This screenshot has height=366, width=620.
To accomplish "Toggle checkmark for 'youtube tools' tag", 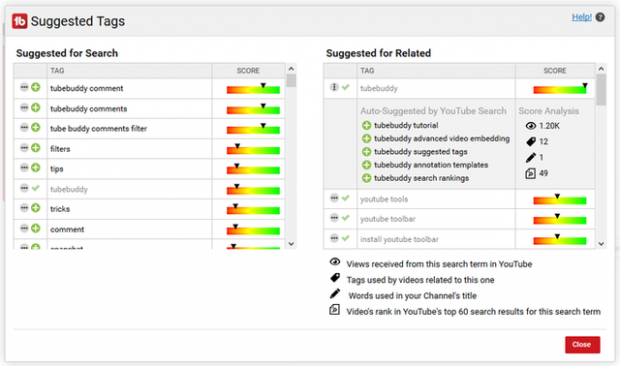I will pos(346,198).
